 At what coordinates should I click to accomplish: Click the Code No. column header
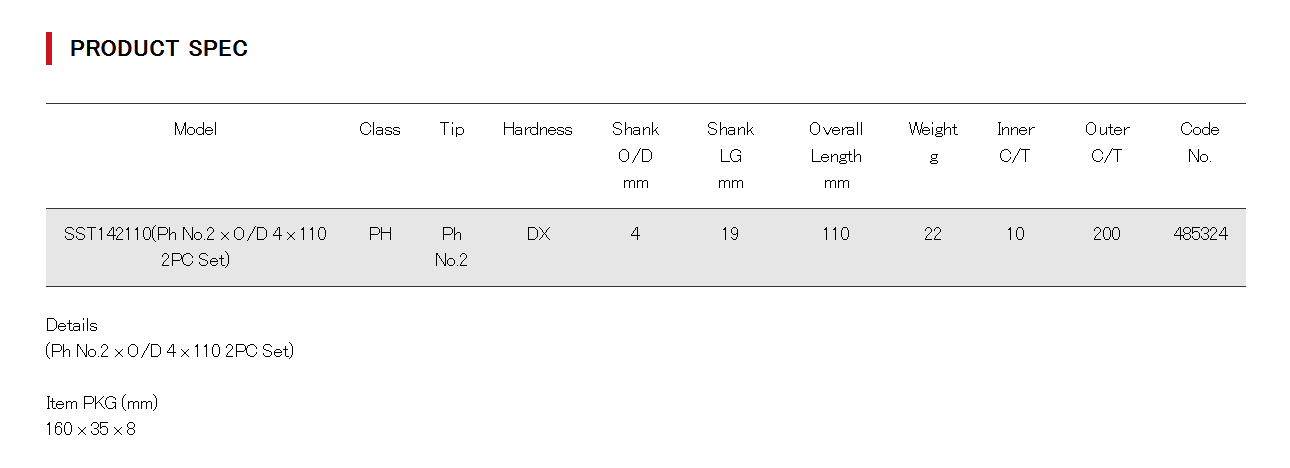tap(1200, 142)
